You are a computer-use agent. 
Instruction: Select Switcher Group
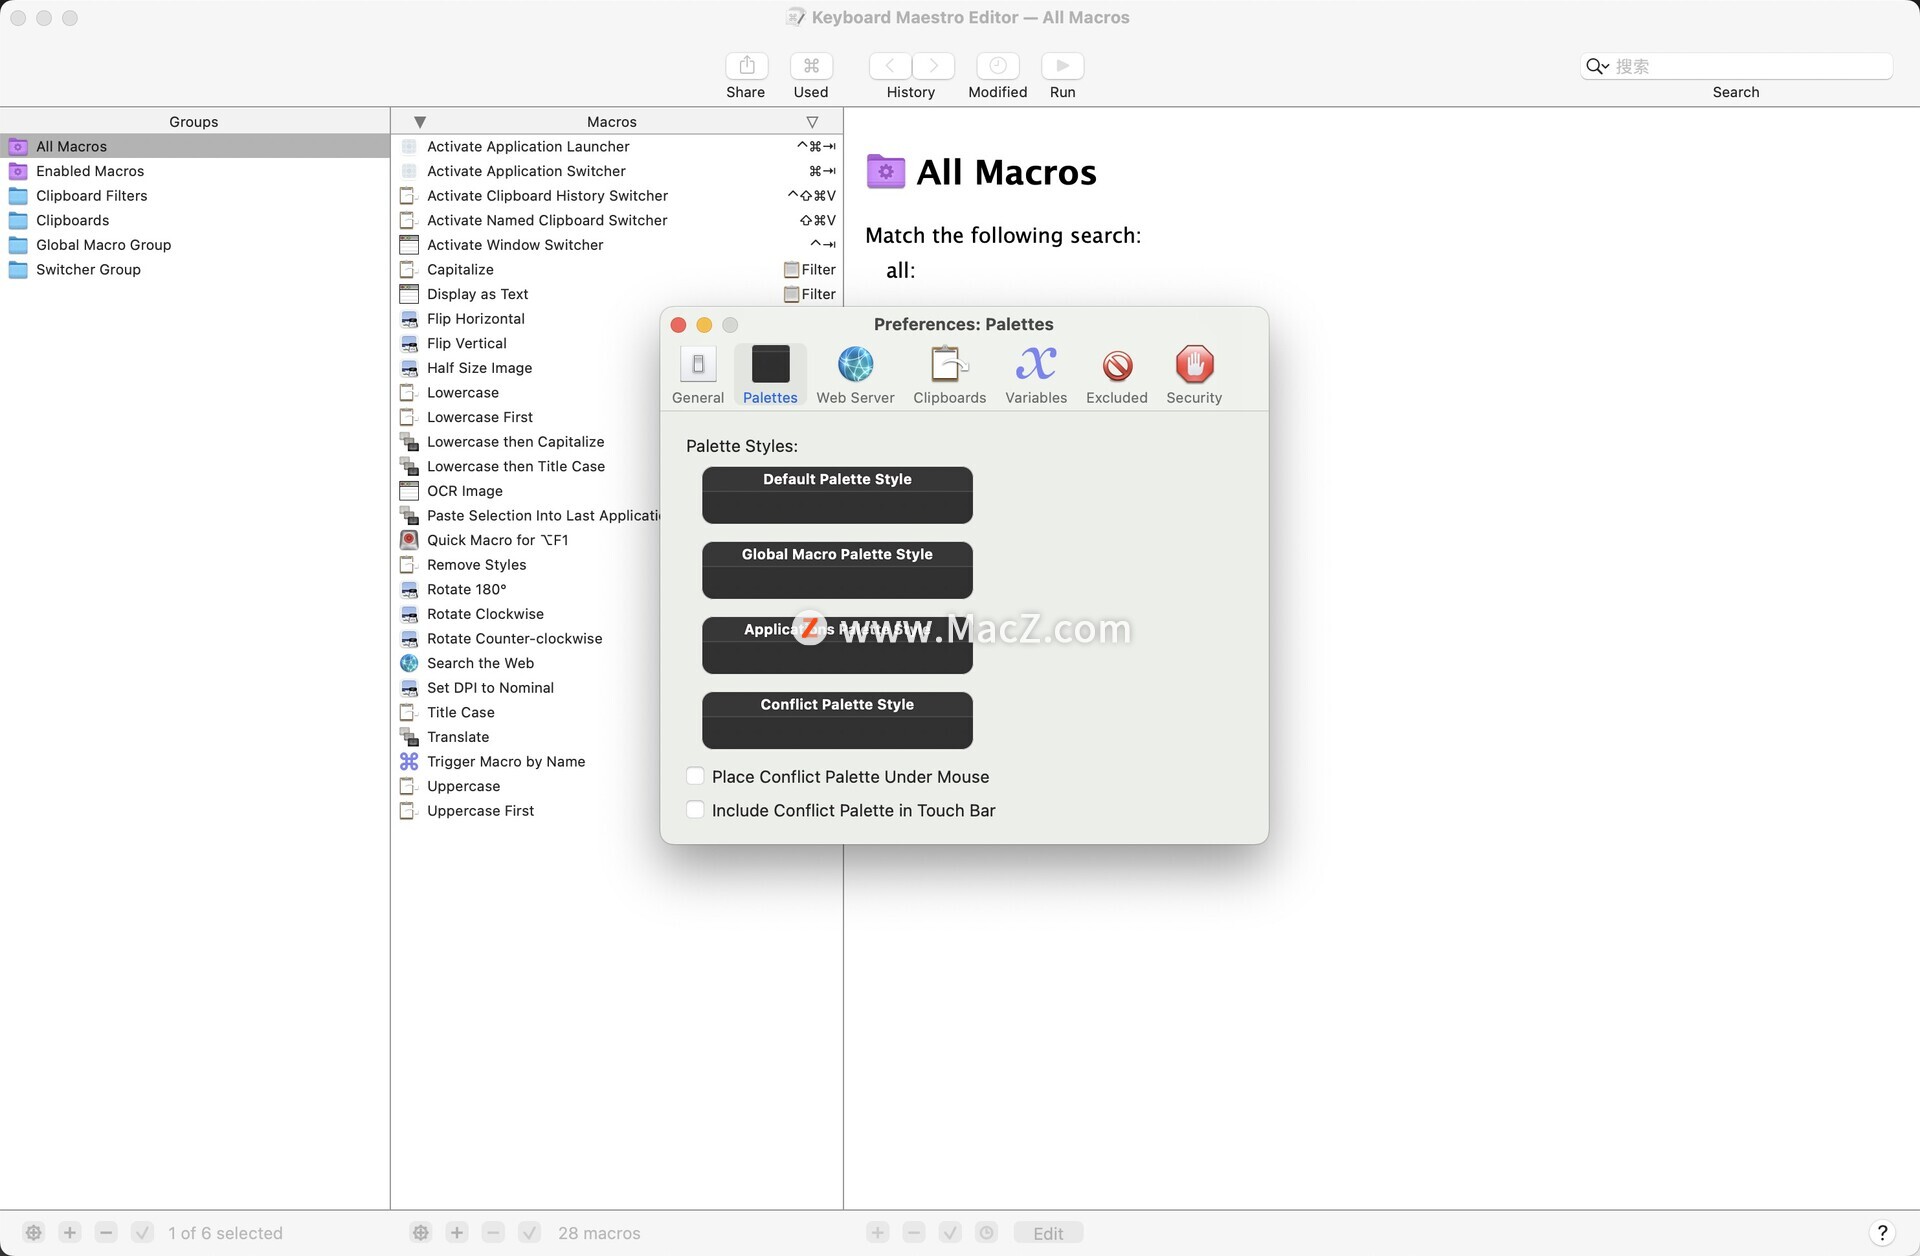pos(195,269)
